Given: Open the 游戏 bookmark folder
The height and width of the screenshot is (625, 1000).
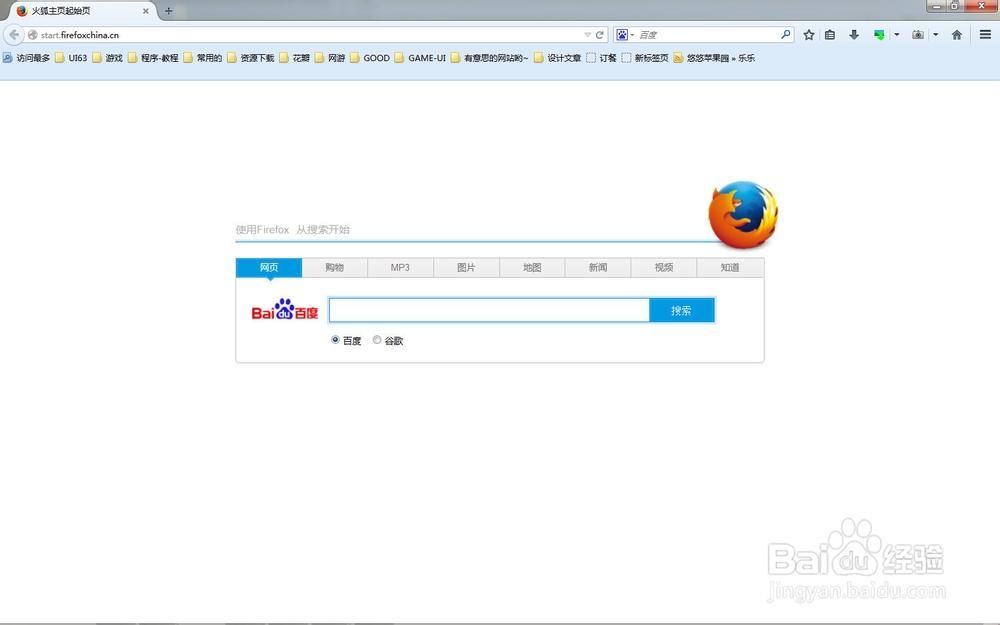Looking at the screenshot, I should click(x=107, y=58).
